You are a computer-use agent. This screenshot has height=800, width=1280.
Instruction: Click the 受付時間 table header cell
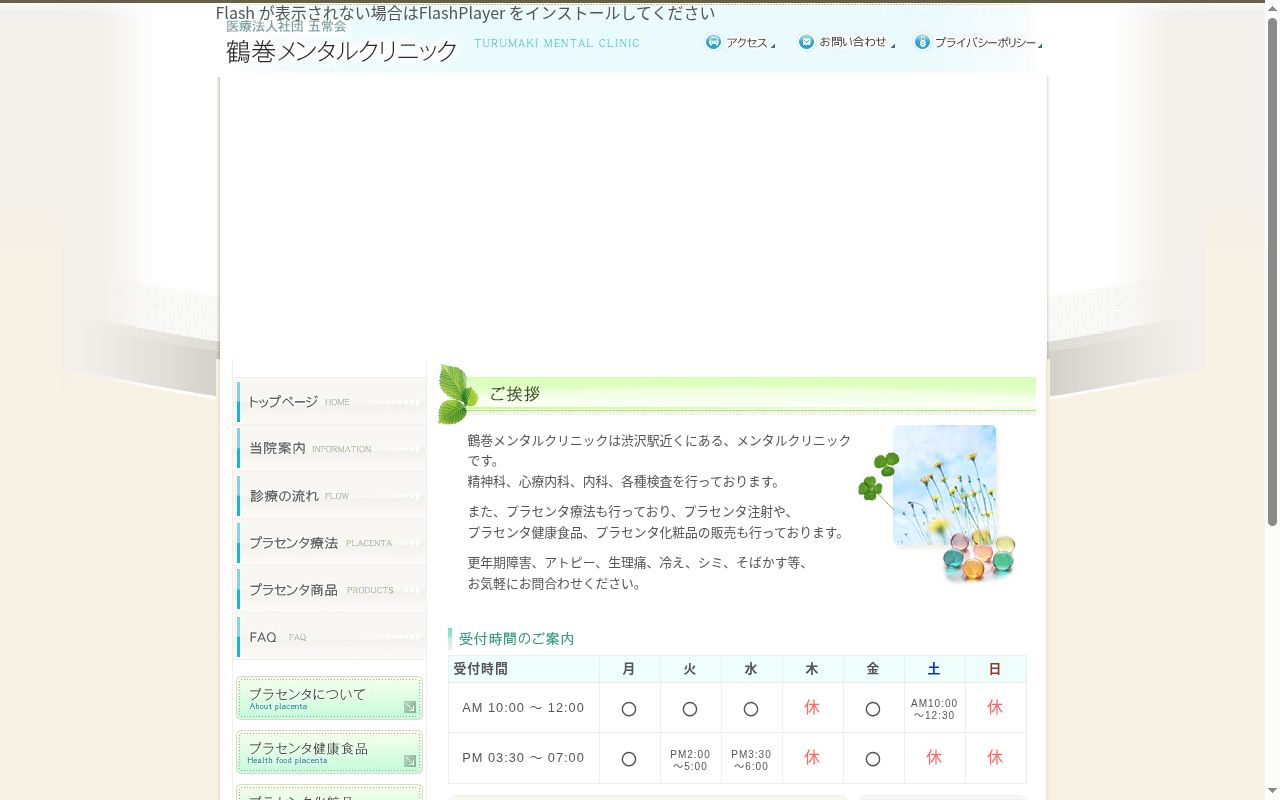[523, 669]
